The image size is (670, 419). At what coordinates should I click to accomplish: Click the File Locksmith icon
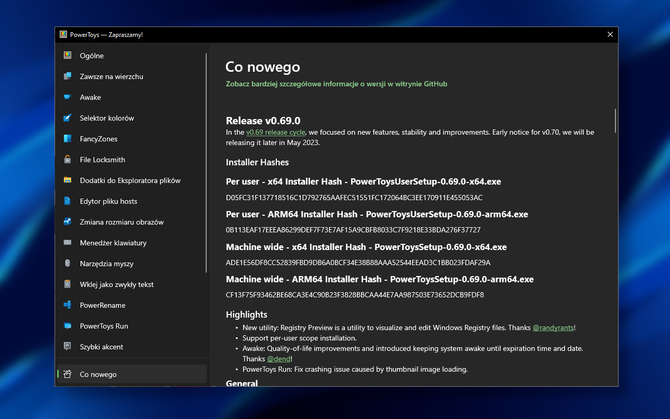coord(67,160)
